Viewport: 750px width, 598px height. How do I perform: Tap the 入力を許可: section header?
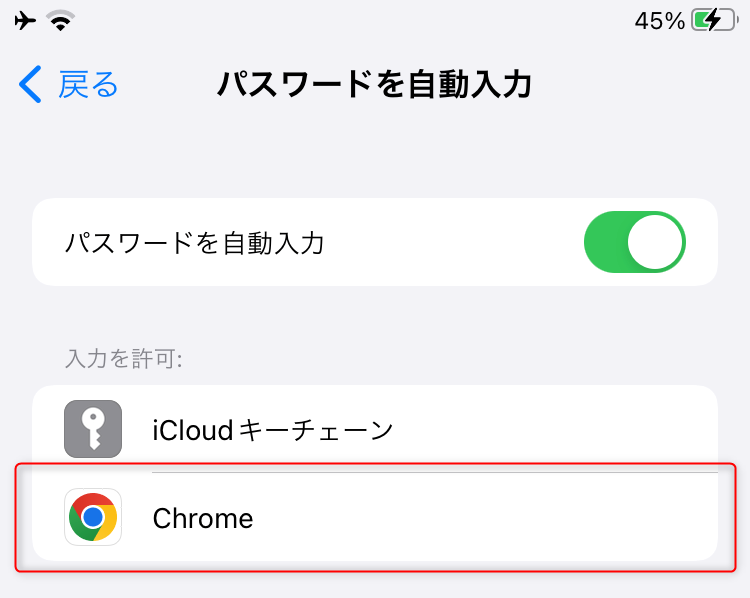coord(123,359)
